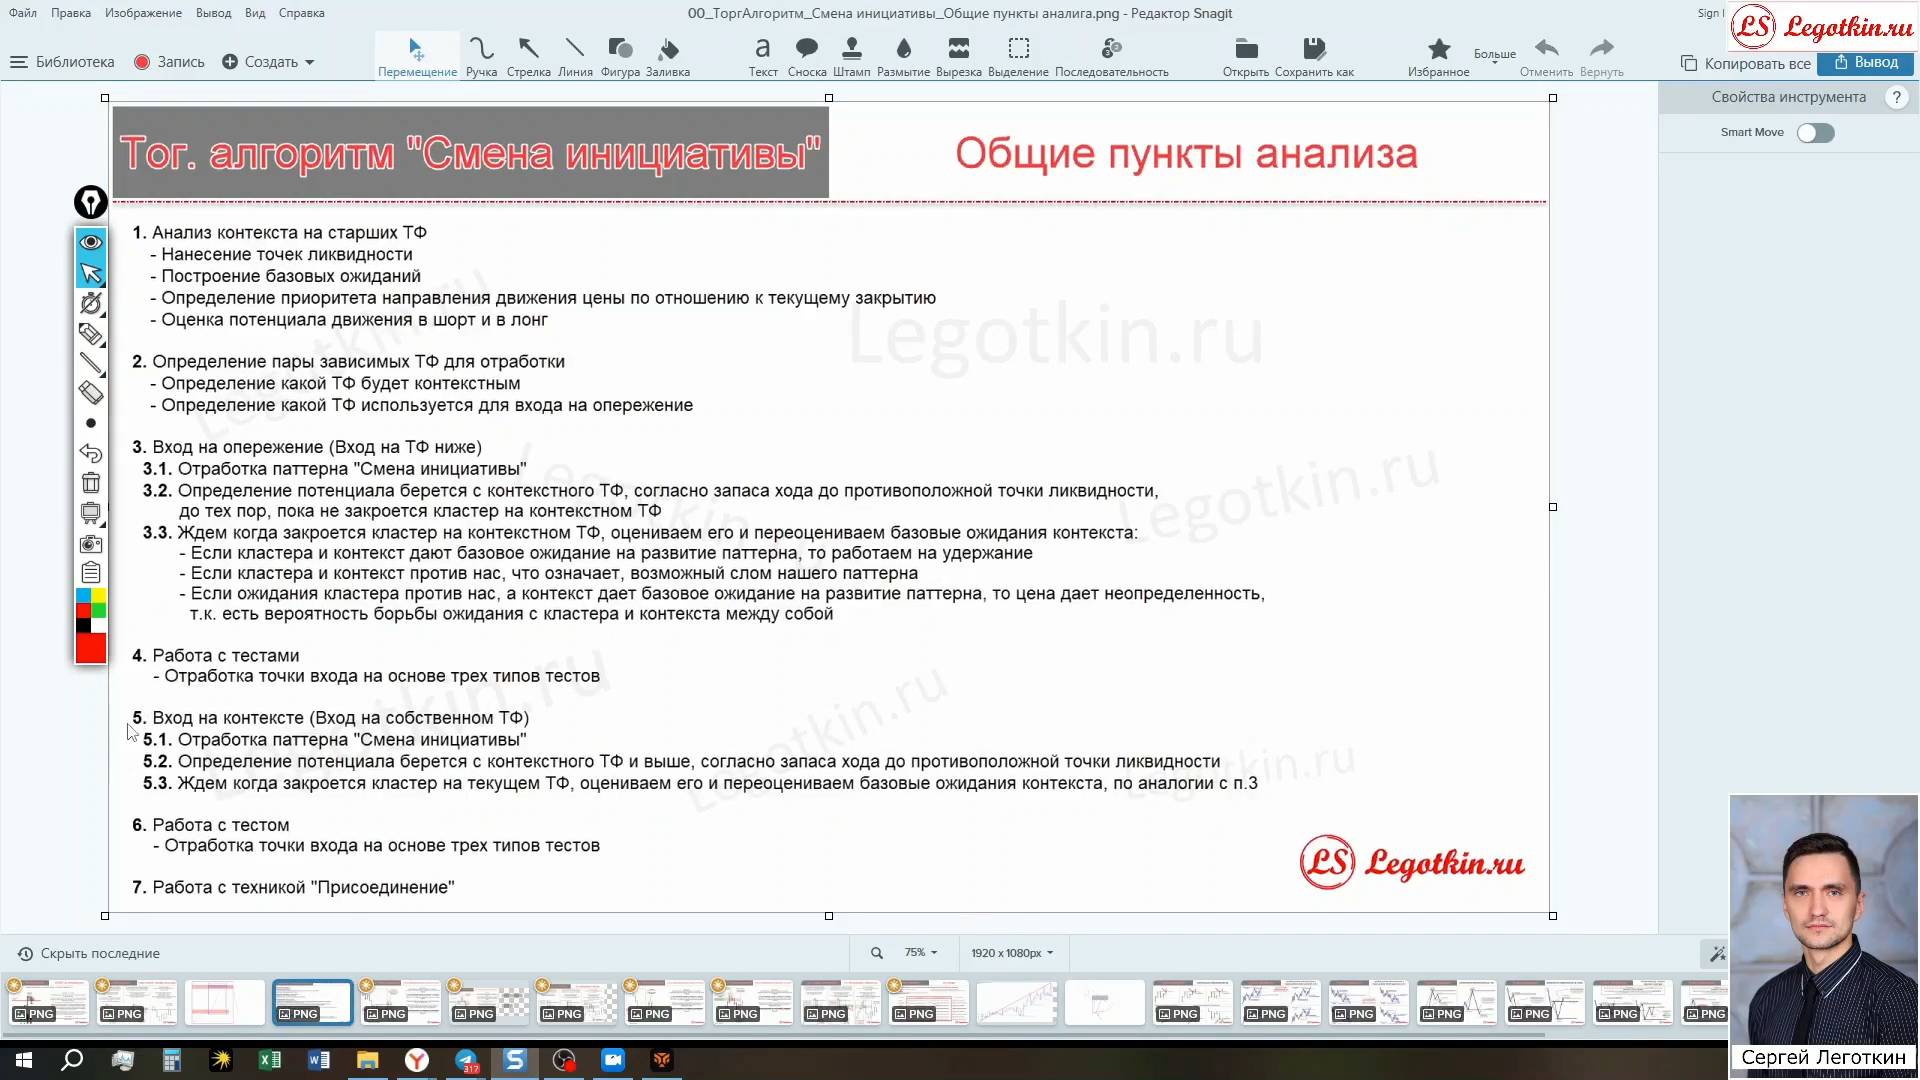Screen dimensions: 1920x1080
Task: Toggle eye icon in floating toolbar
Action: 91,242
